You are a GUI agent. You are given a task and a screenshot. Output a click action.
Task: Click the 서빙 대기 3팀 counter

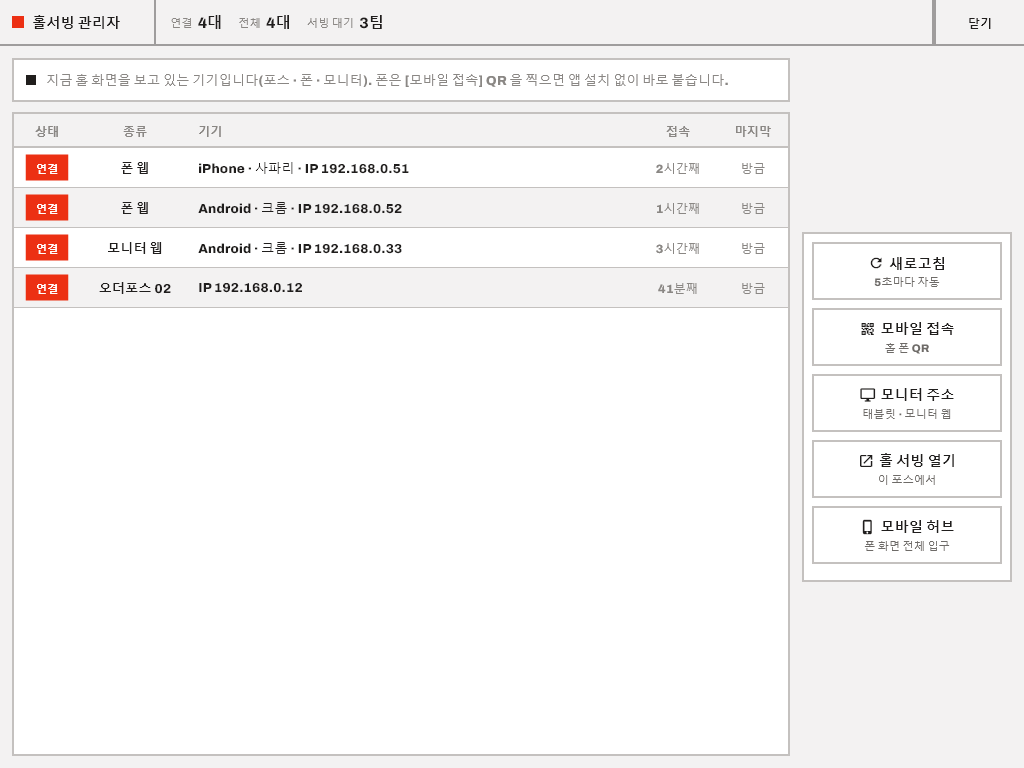[345, 22]
